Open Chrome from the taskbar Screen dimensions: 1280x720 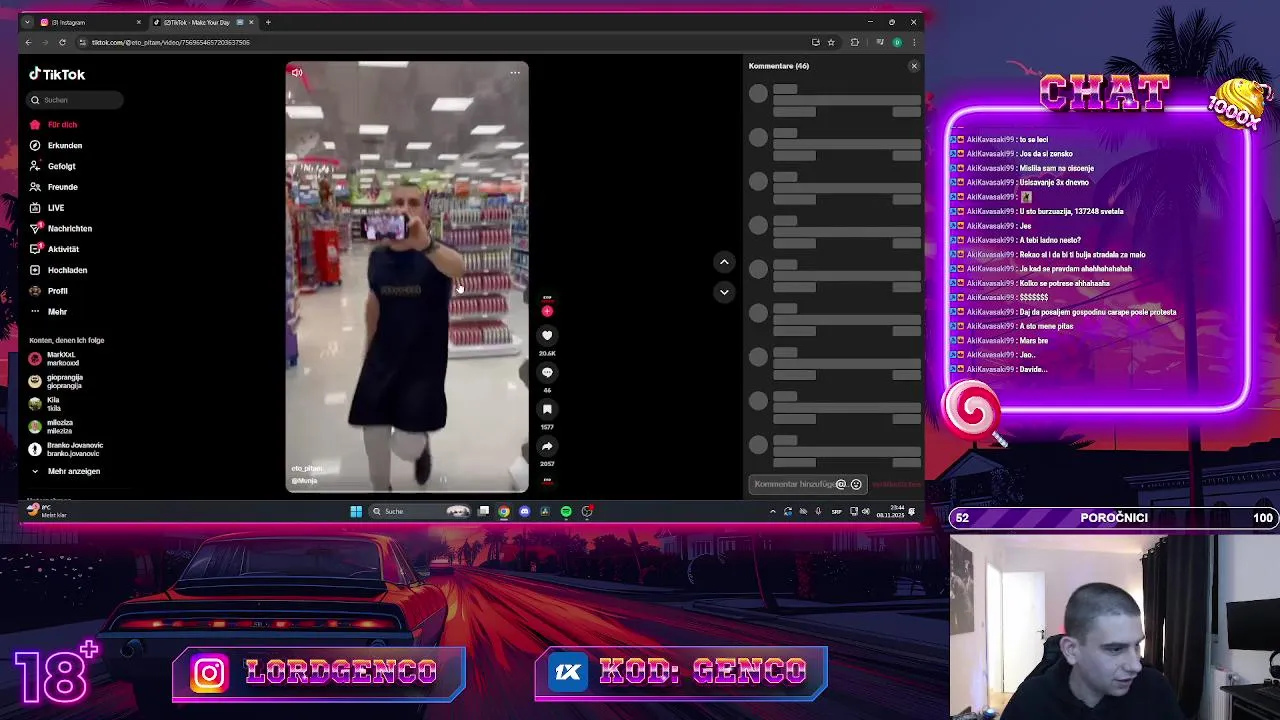click(x=504, y=511)
